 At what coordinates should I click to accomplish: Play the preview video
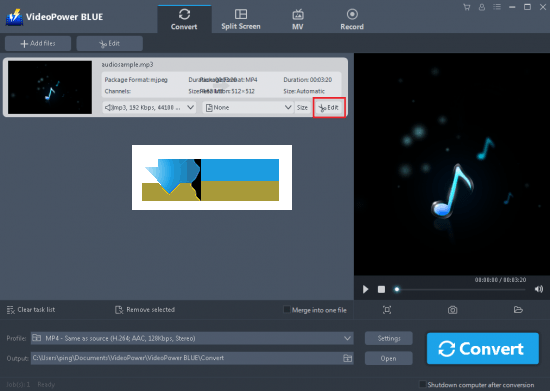[365, 289]
